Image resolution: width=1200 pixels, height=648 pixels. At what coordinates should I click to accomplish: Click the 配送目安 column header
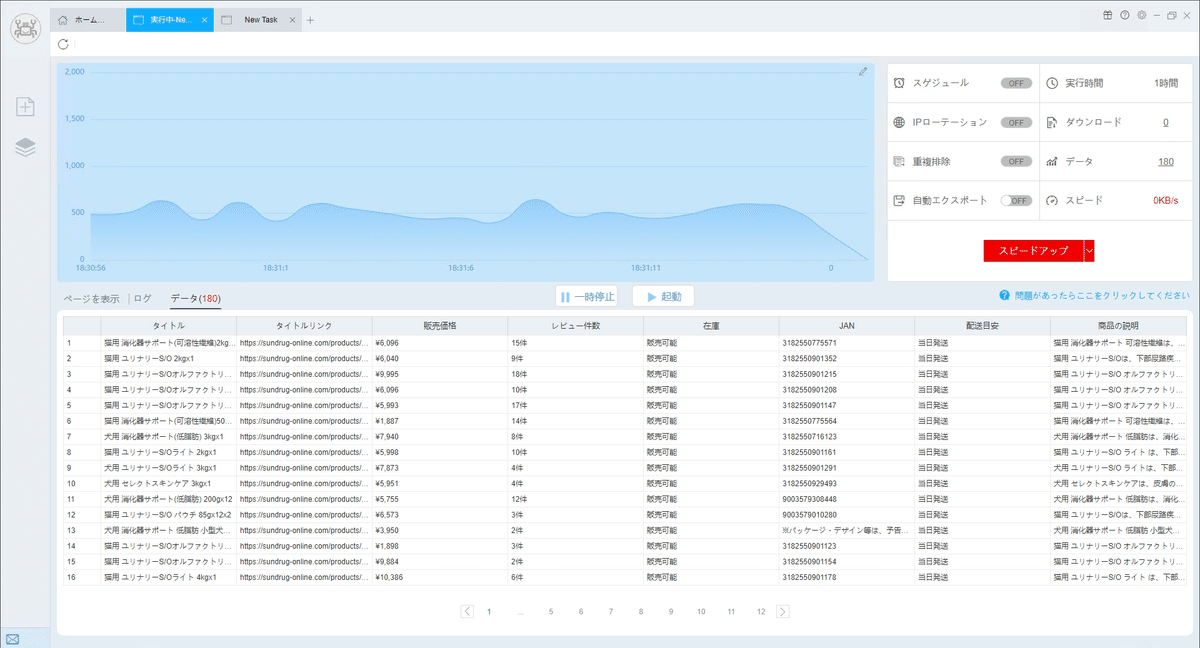click(x=982, y=326)
